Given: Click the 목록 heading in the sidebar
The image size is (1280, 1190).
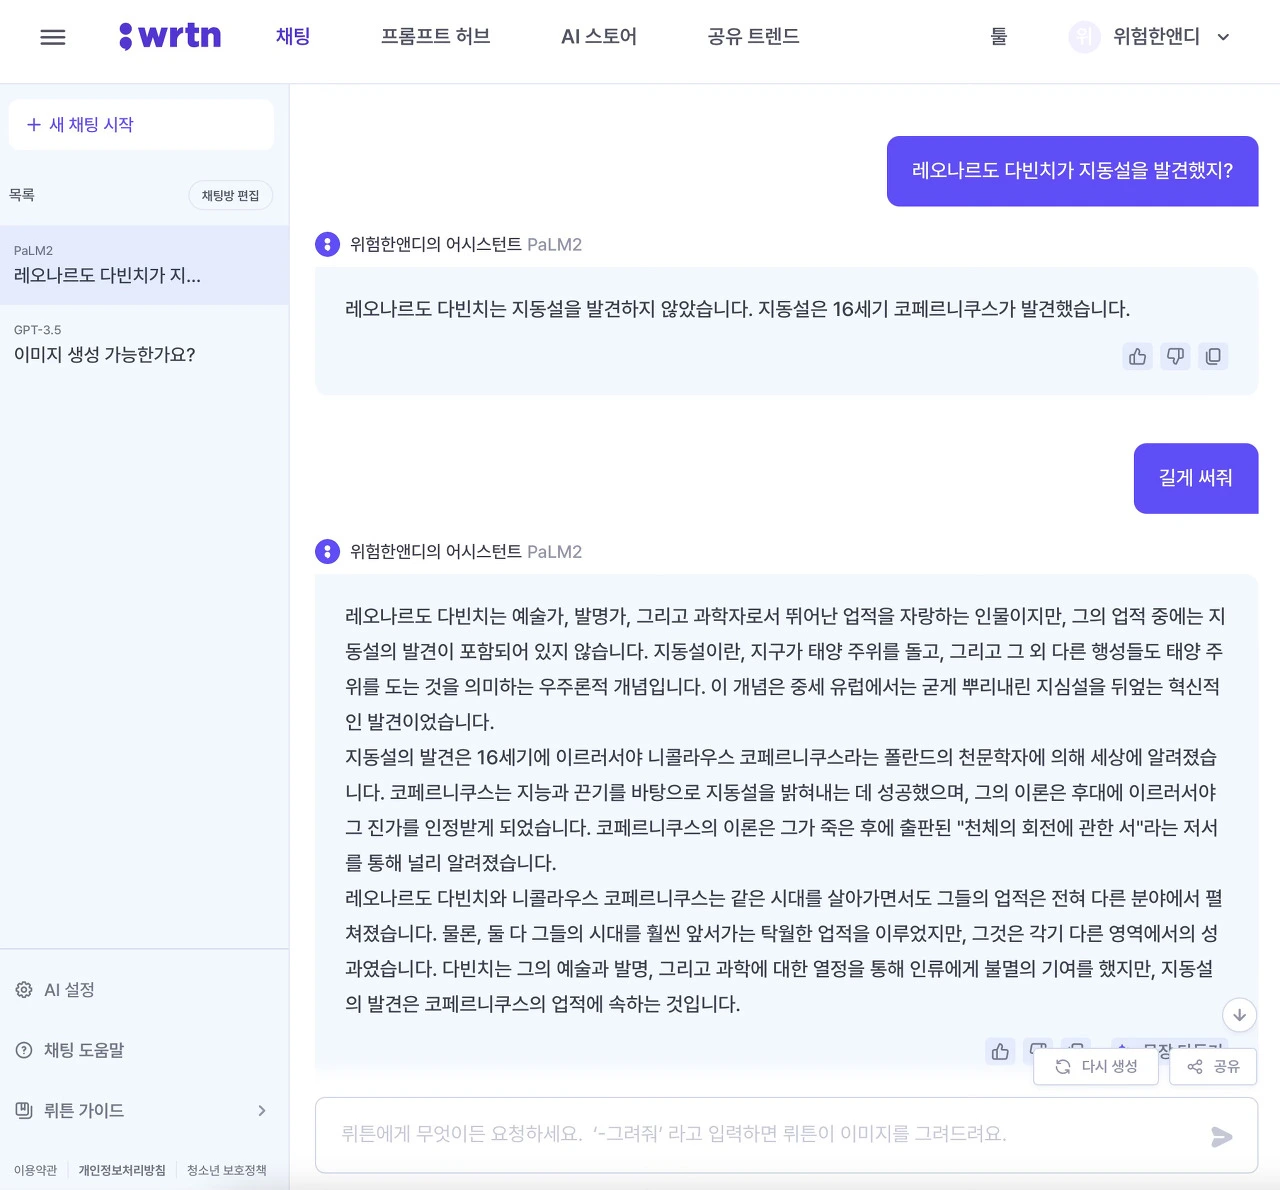Looking at the screenshot, I should (x=22, y=195).
